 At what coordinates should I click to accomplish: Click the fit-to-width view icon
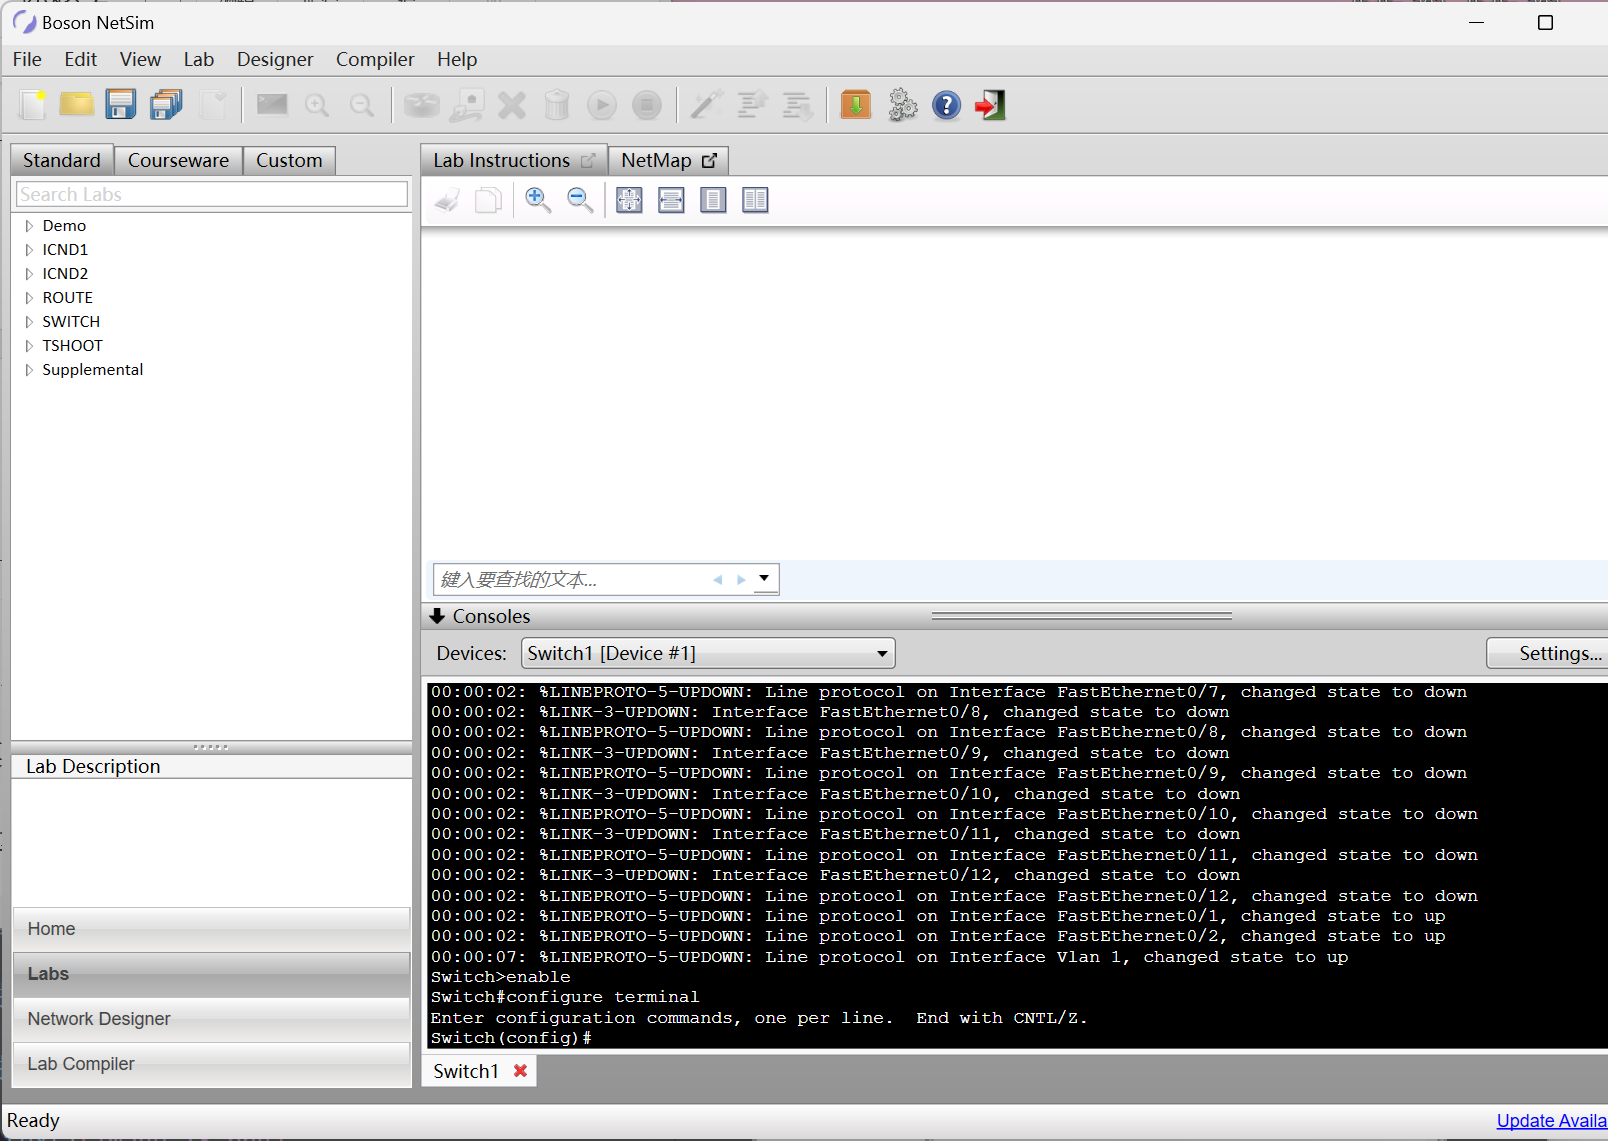tap(671, 200)
